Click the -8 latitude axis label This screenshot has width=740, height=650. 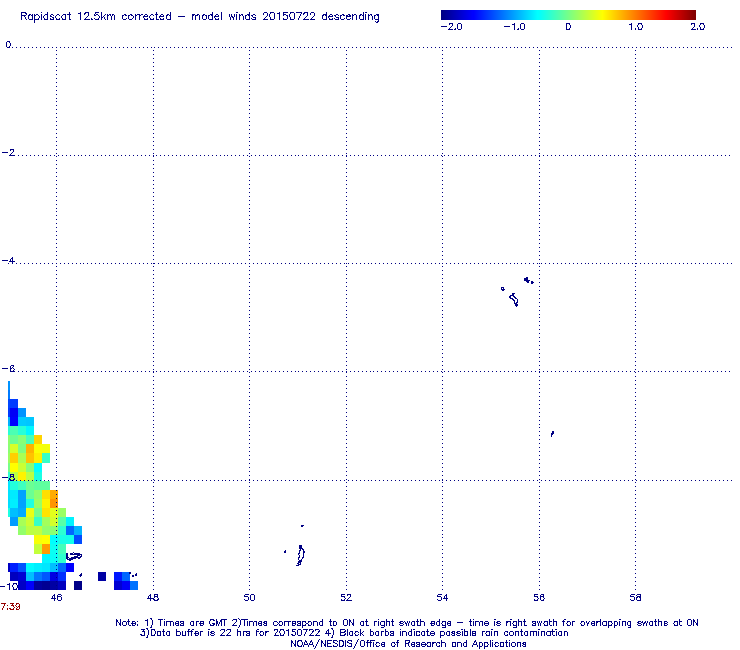[x=8, y=477]
